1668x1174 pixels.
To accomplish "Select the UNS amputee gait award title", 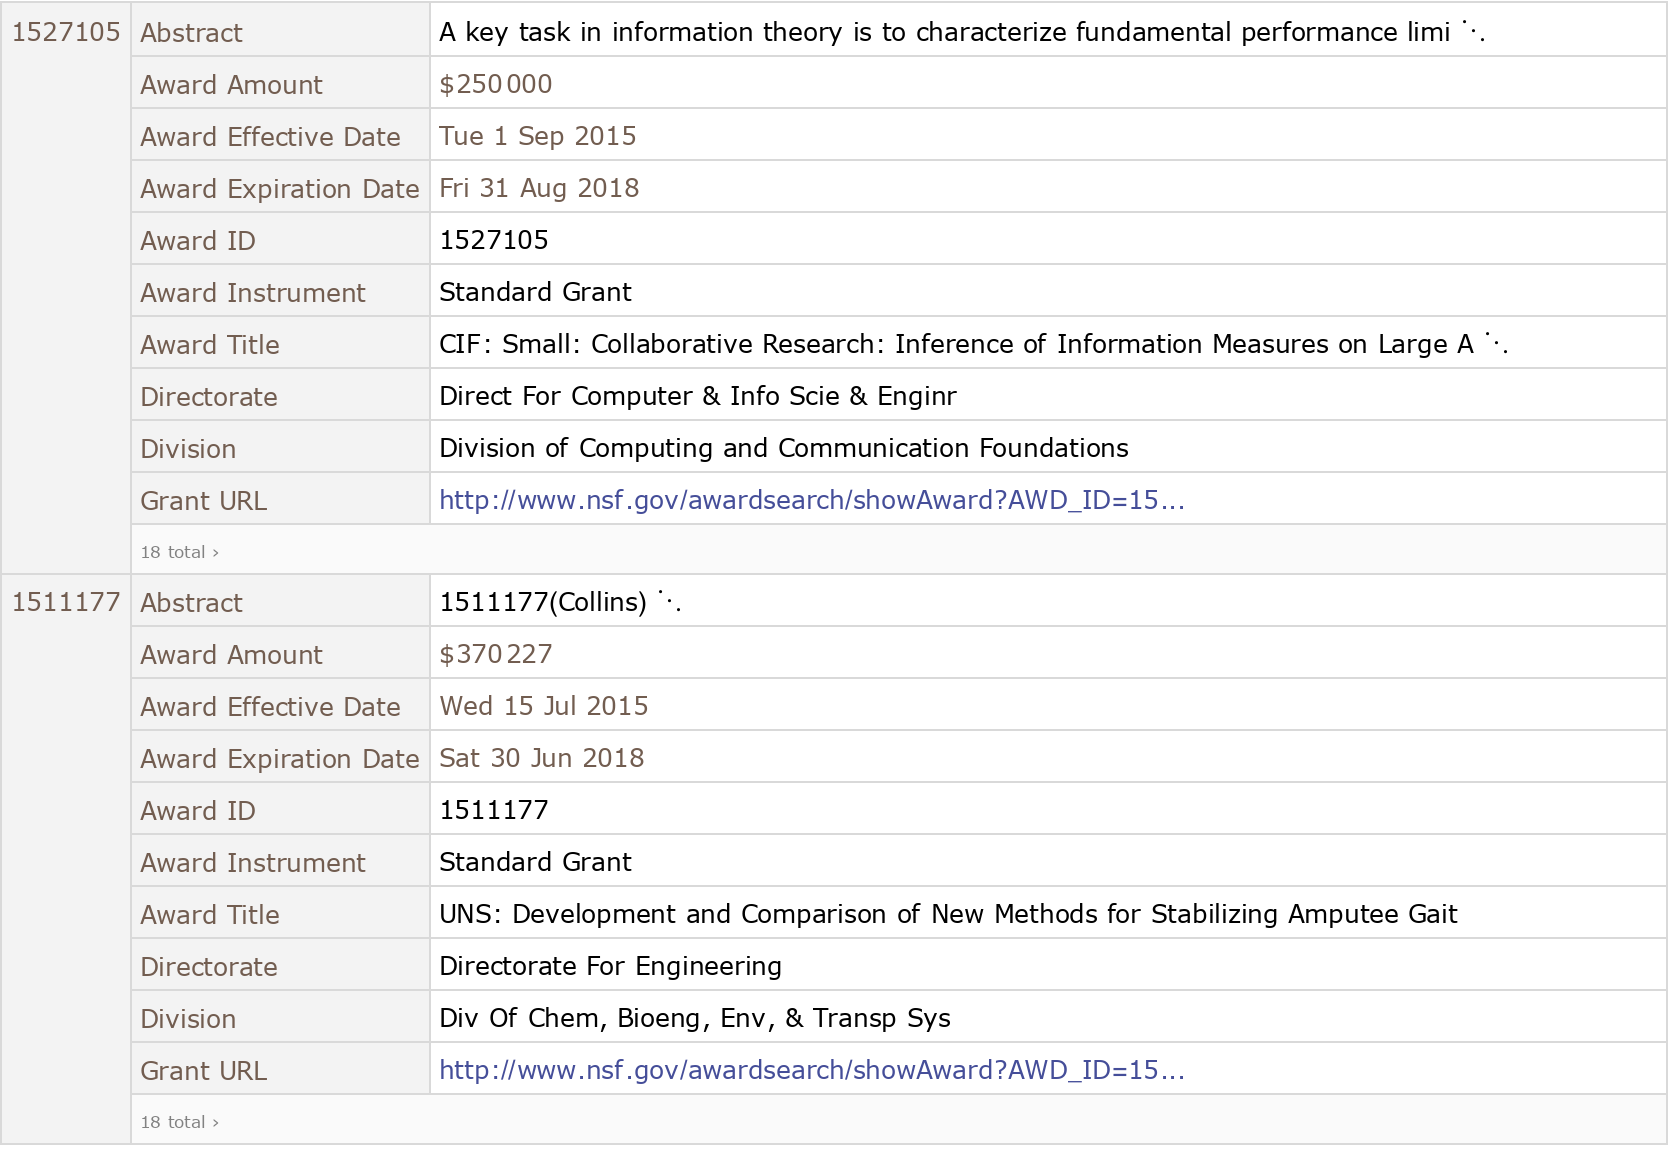I will (x=947, y=914).
